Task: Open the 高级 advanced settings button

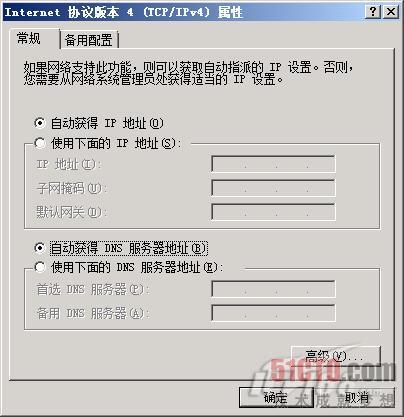Action: pyautogui.click(x=336, y=356)
